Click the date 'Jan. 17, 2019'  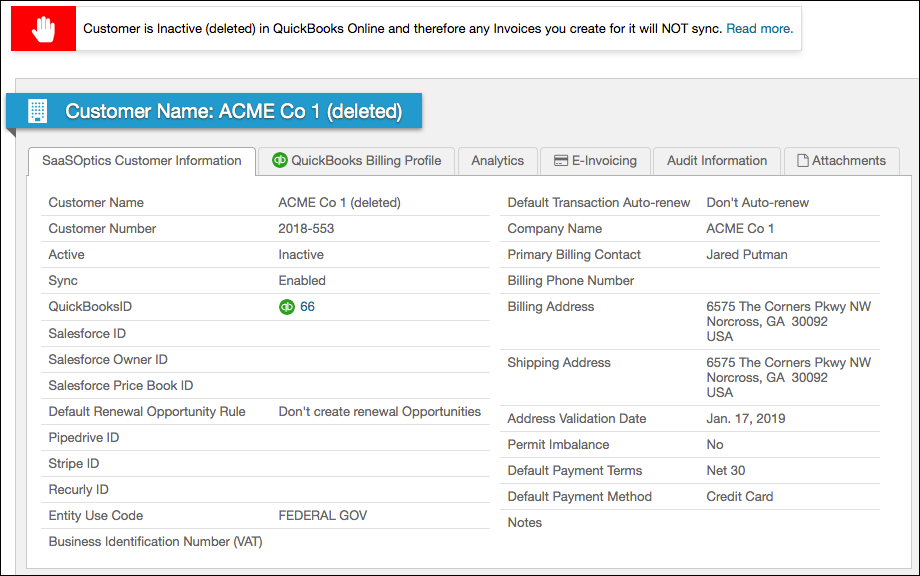point(746,419)
